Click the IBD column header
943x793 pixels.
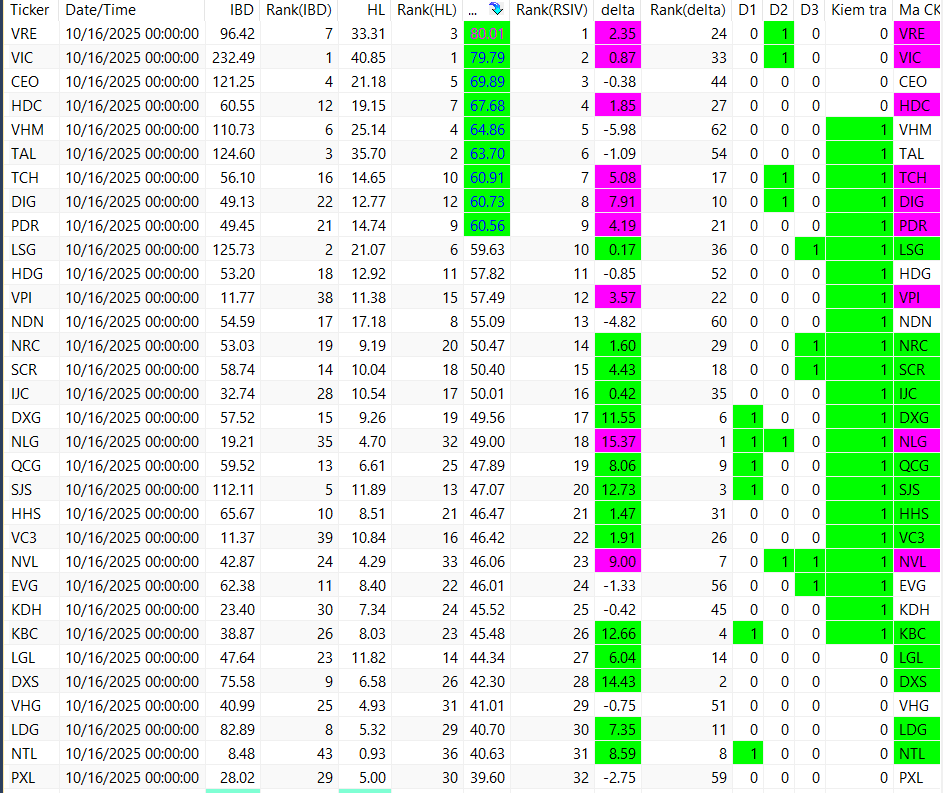pyautogui.click(x=242, y=10)
